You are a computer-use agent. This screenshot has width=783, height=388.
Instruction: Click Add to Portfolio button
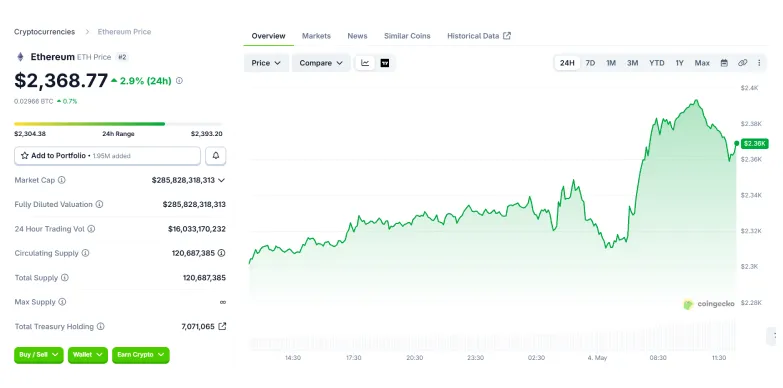(x=107, y=156)
